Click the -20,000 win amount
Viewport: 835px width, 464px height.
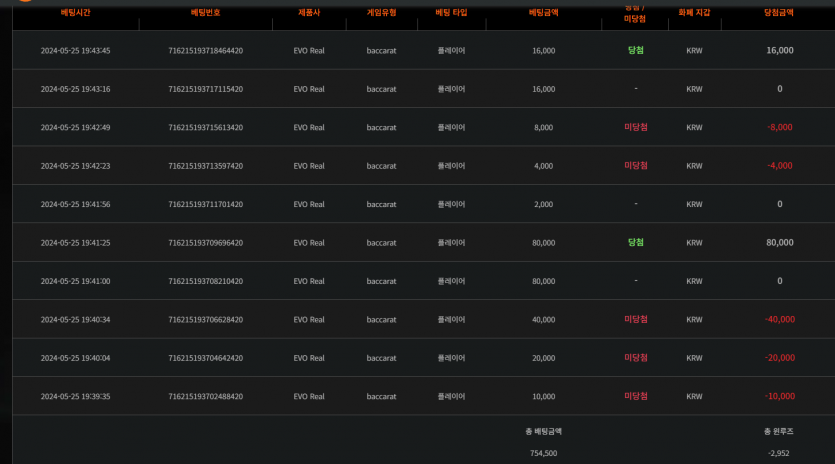pyautogui.click(x=780, y=358)
